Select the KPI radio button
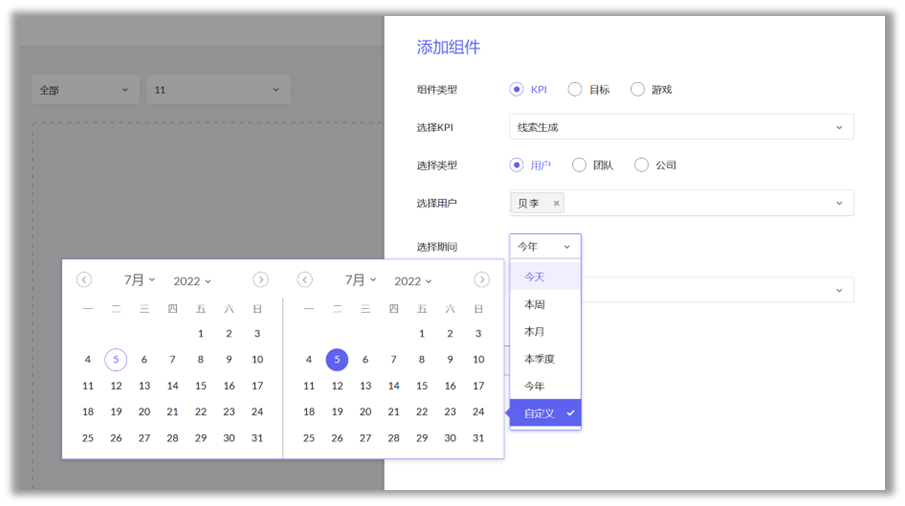This screenshot has height=506, width=905. click(517, 89)
